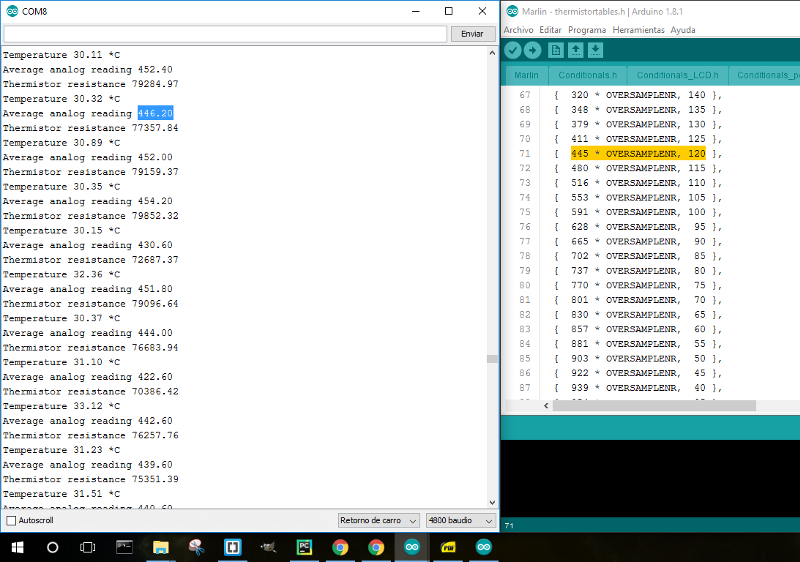The image size is (800, 562).
Task: Click code line 75 with value 591
Action: (638, 212)
